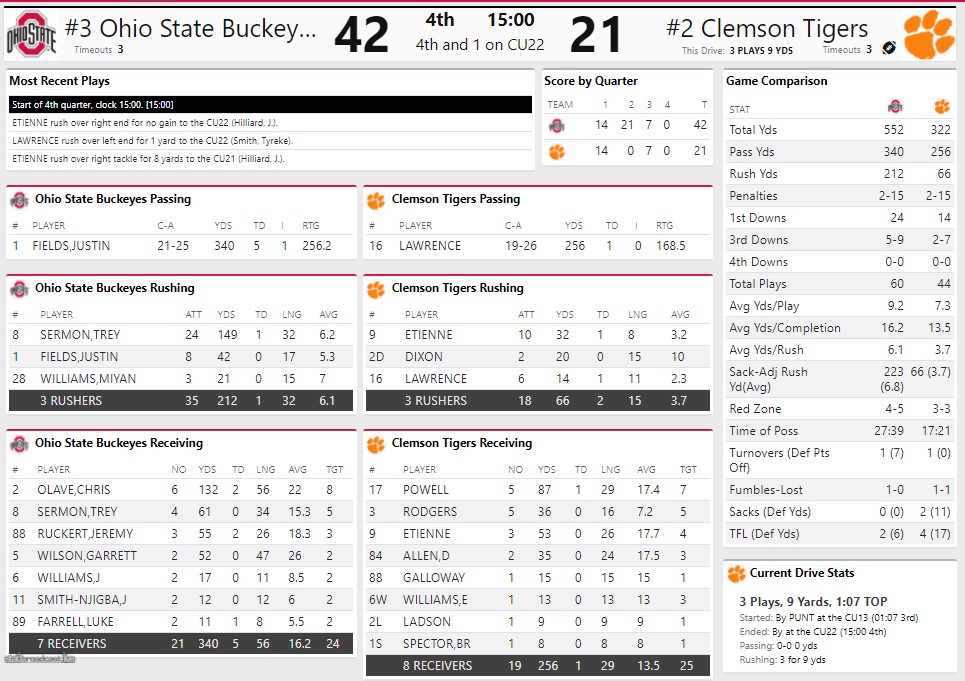Select the FIELDS,JUSTIN row in Ohio State passing
This screenshot has width=965, height=681.
(180, 245)
